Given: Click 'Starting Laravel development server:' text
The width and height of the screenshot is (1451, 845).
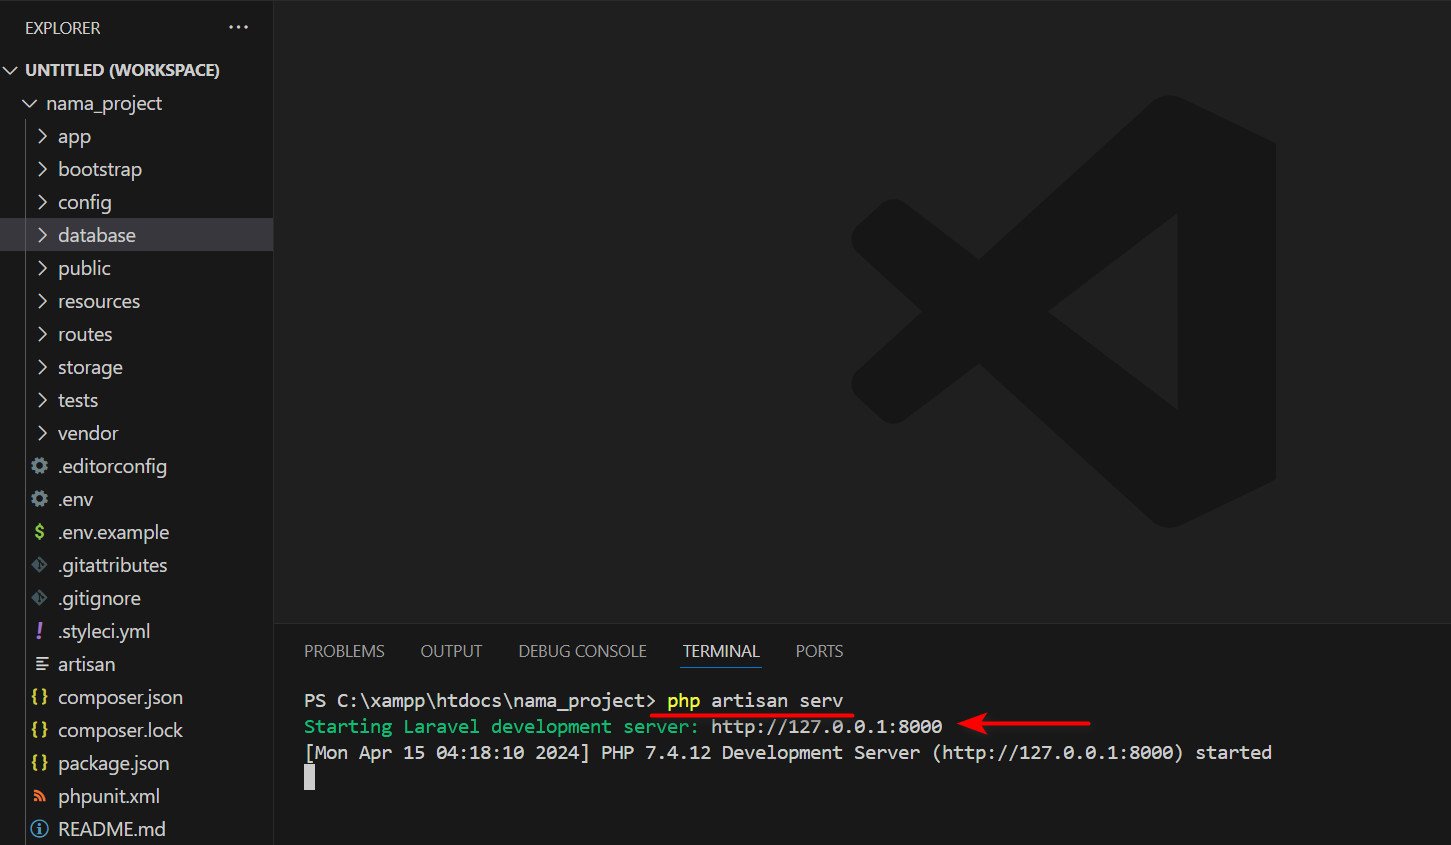Looking at the screenshot, I should 501,726.
